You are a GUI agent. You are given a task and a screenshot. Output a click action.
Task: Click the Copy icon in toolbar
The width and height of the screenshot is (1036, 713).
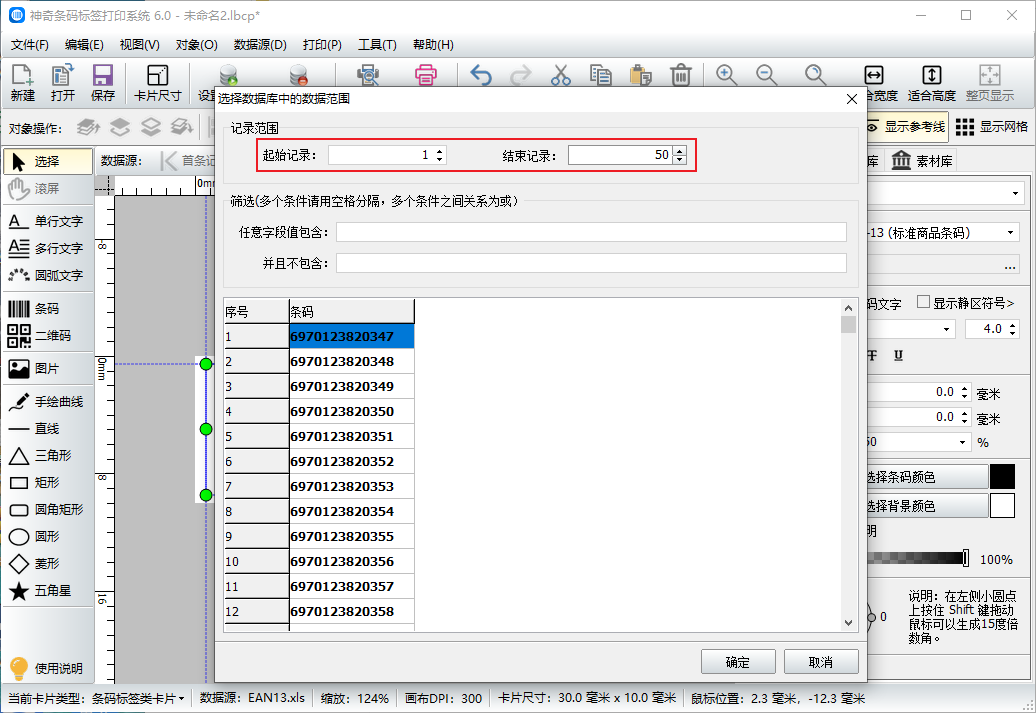[x=601, y=75]
